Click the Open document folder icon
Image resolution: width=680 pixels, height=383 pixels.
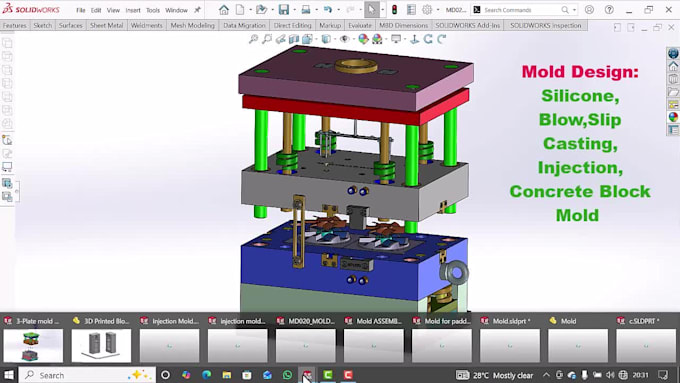tap(261, 10)
